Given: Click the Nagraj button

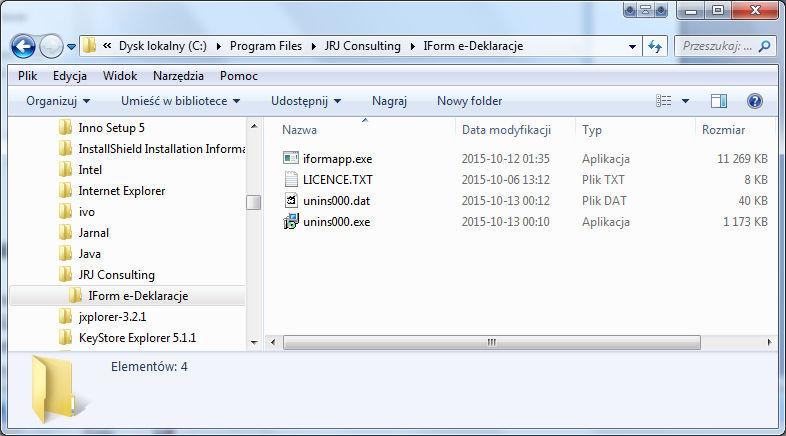Looking at the screenshot, I should pyautogui.click(x=389, y=101).
